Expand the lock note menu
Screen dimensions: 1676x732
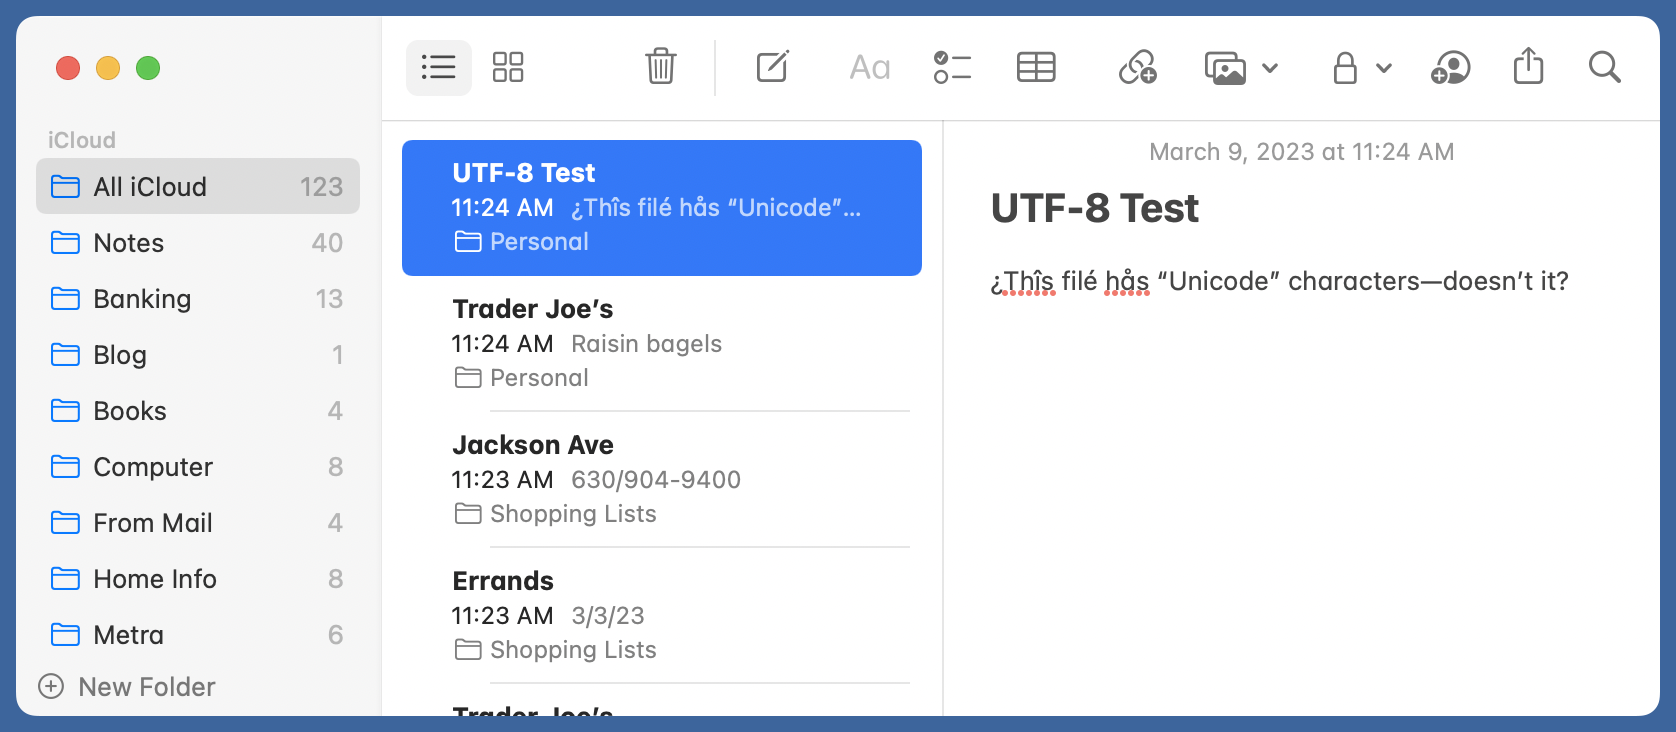1361,68
